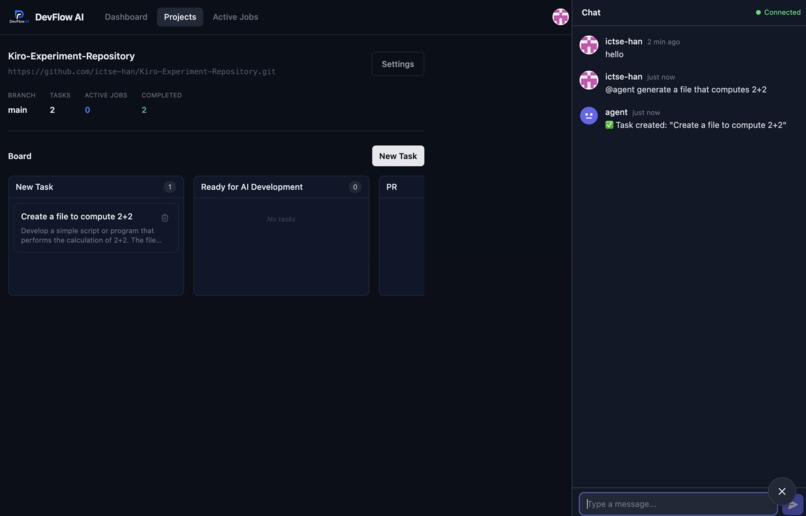Click the 'Chat' panel title
Viewport: 806px width, 516px height.
(591, 12)
